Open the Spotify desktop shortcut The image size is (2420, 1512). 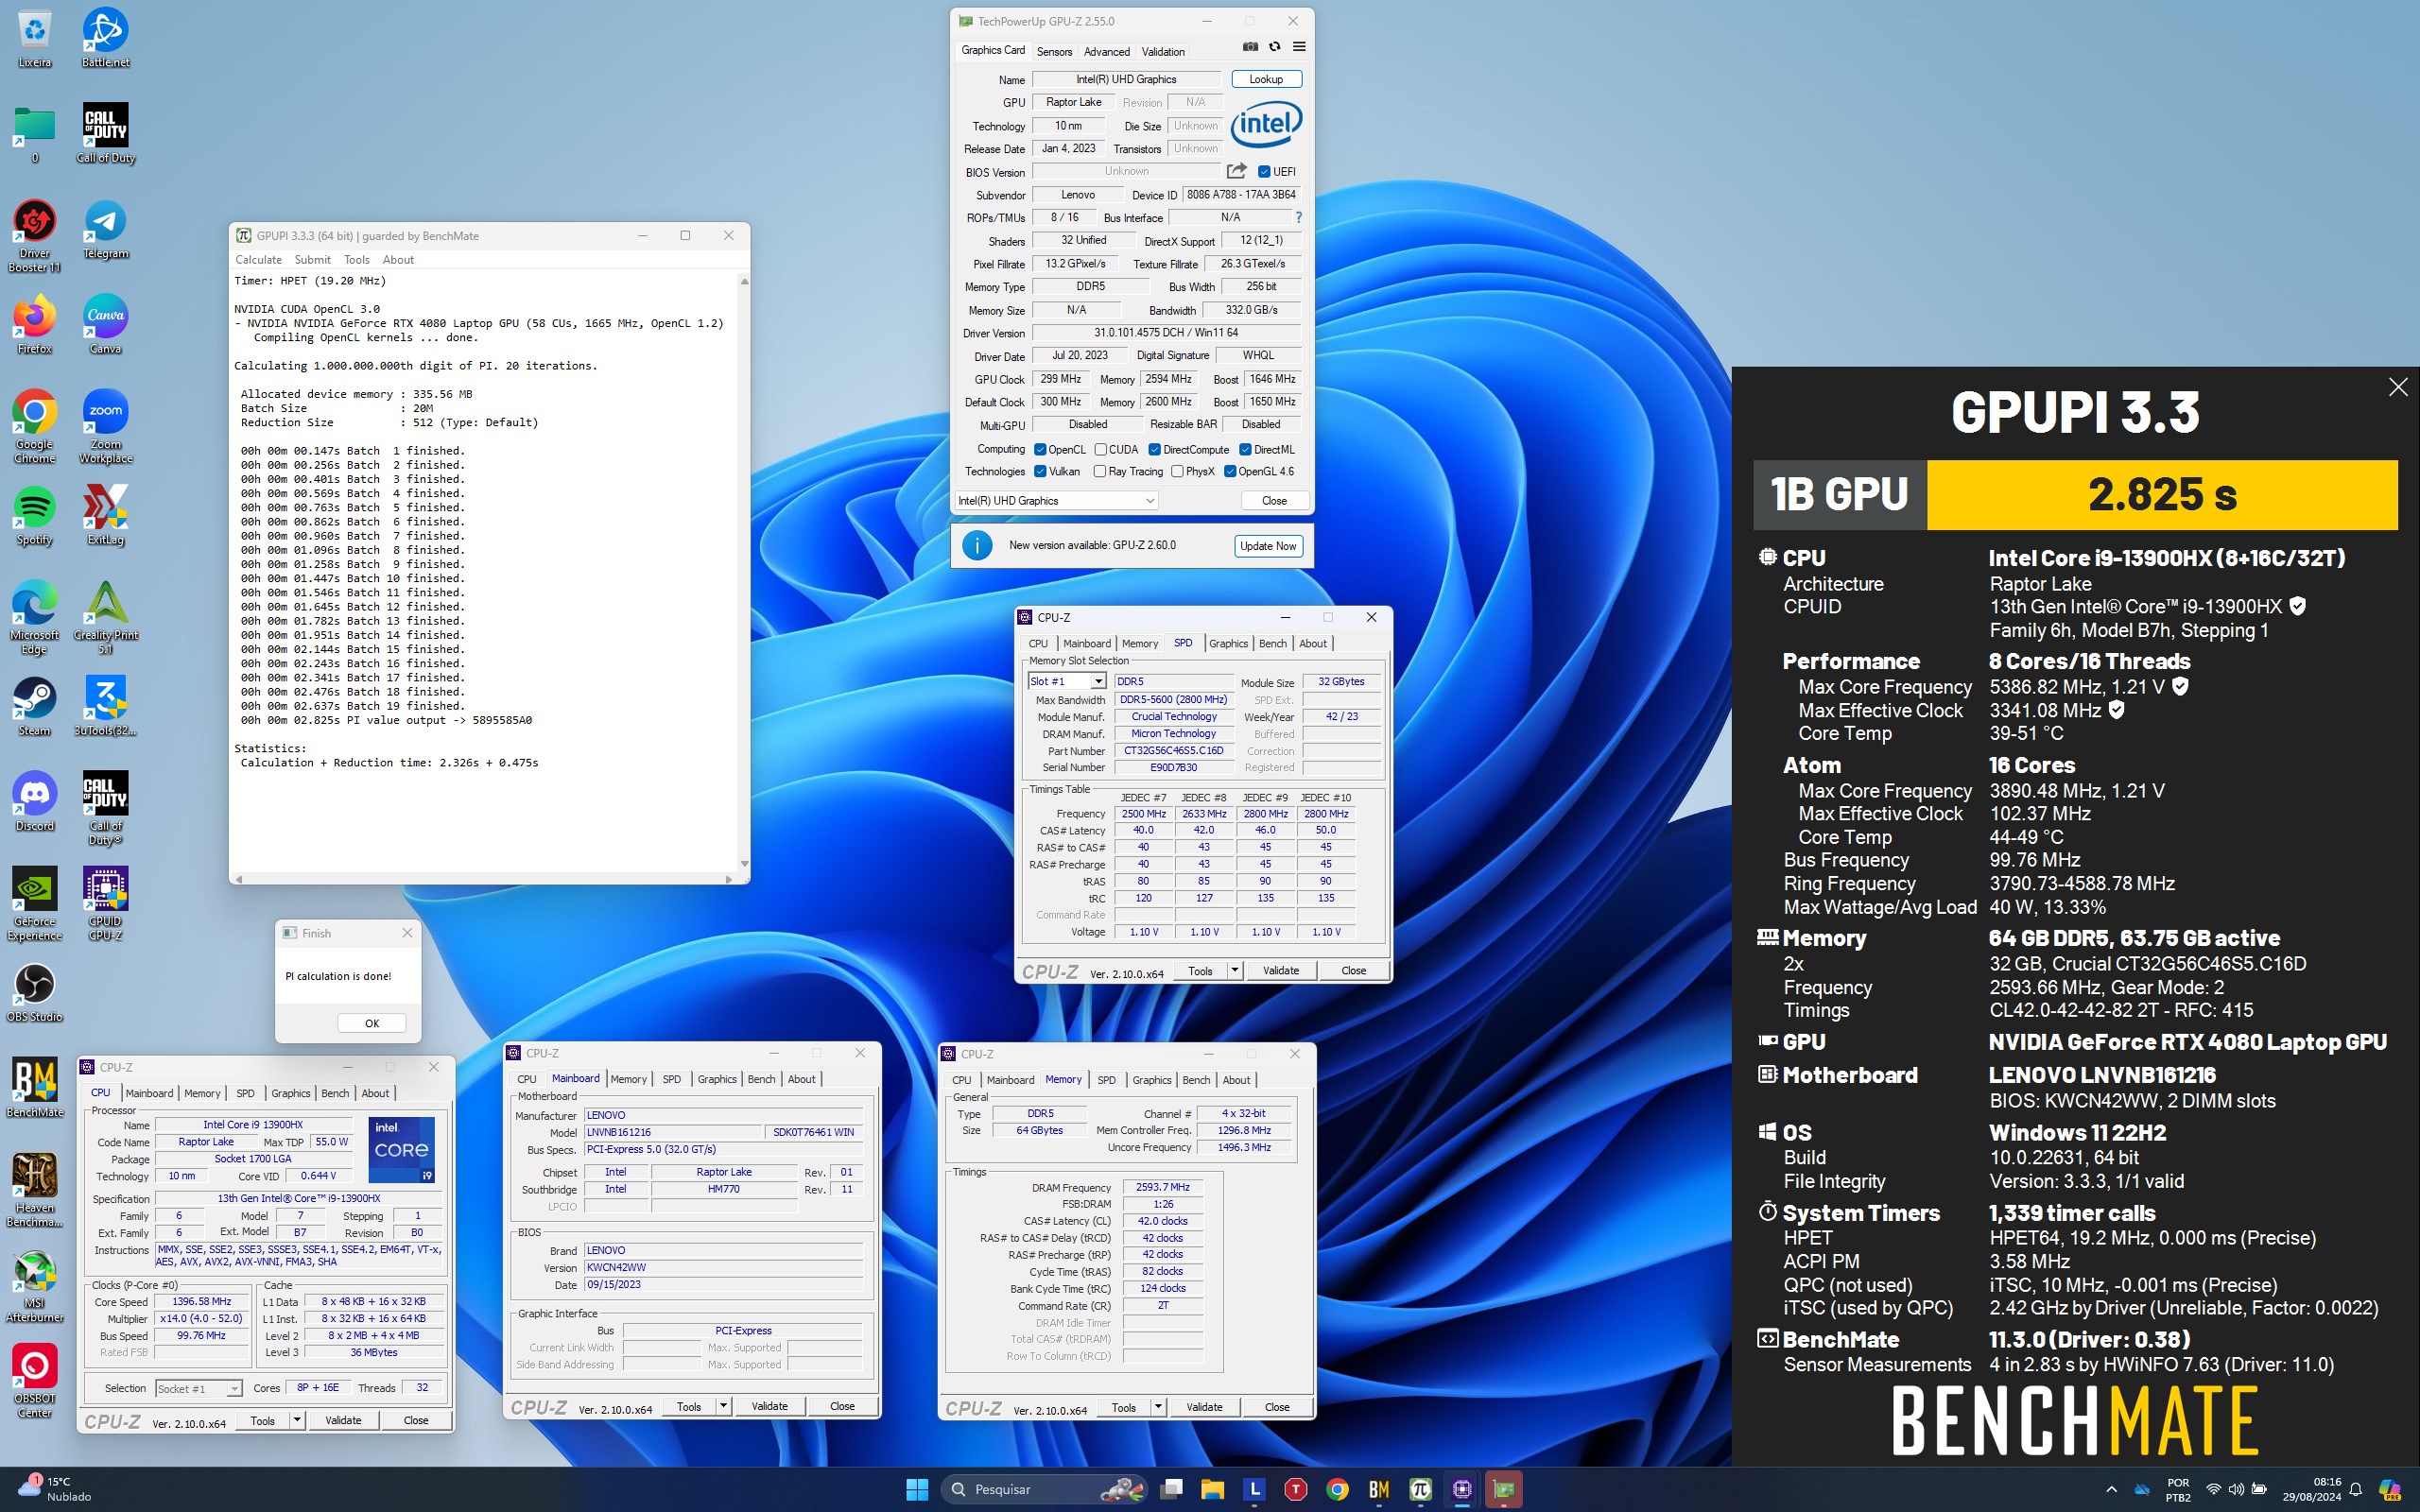[x=34, y=515]
